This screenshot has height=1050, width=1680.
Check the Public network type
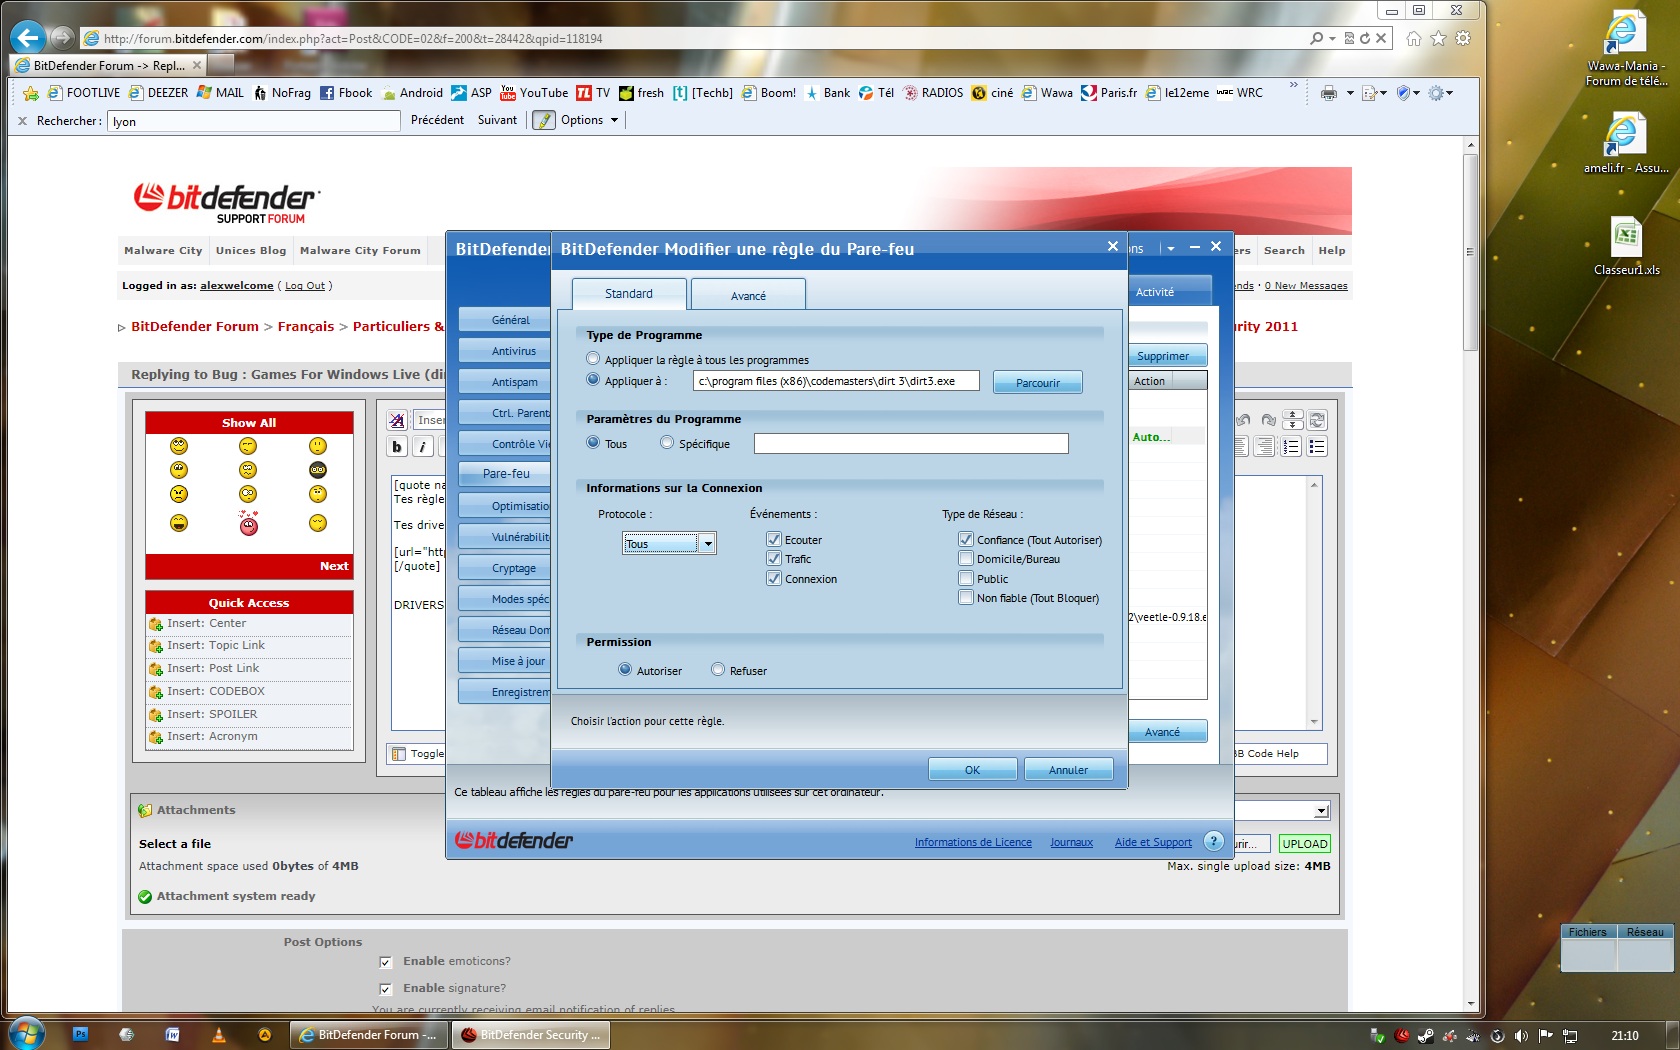tap(966, 578)
